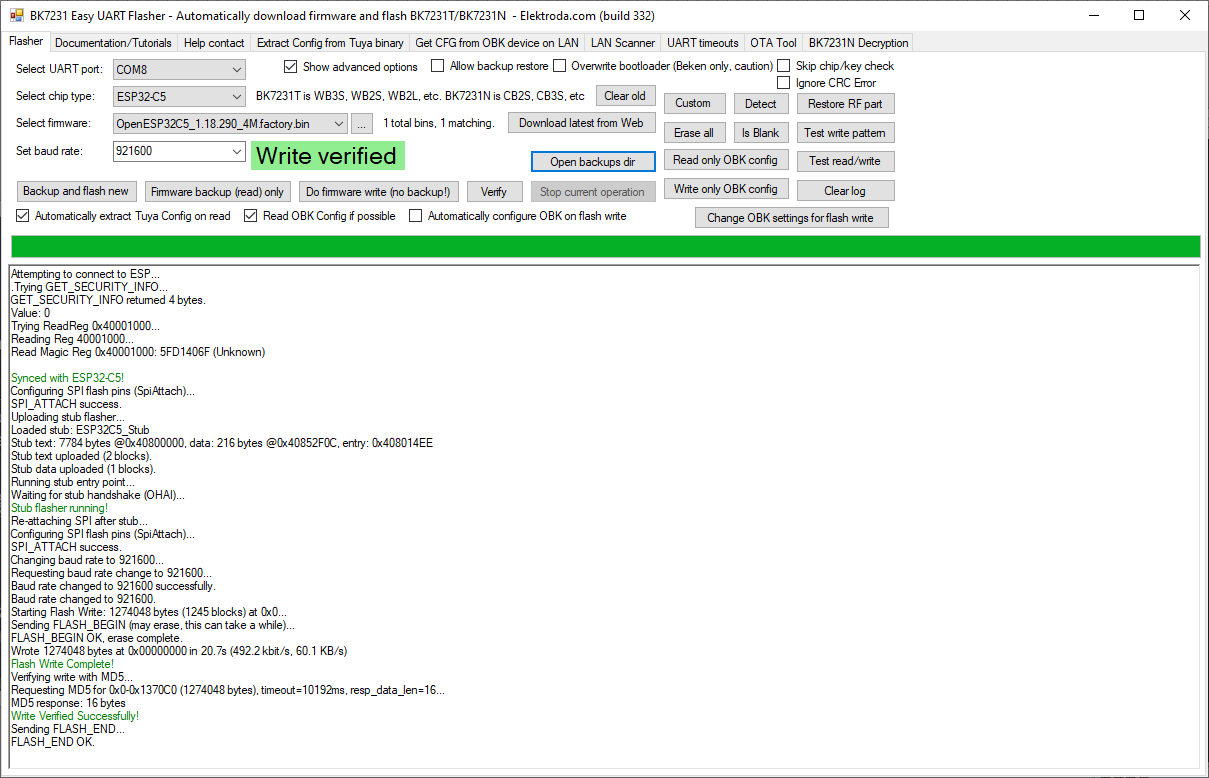This screenshot has height=778, width=1209.
Task: Click log line 'Uploading stub flasher...'
Action: (x=68, y=417)
